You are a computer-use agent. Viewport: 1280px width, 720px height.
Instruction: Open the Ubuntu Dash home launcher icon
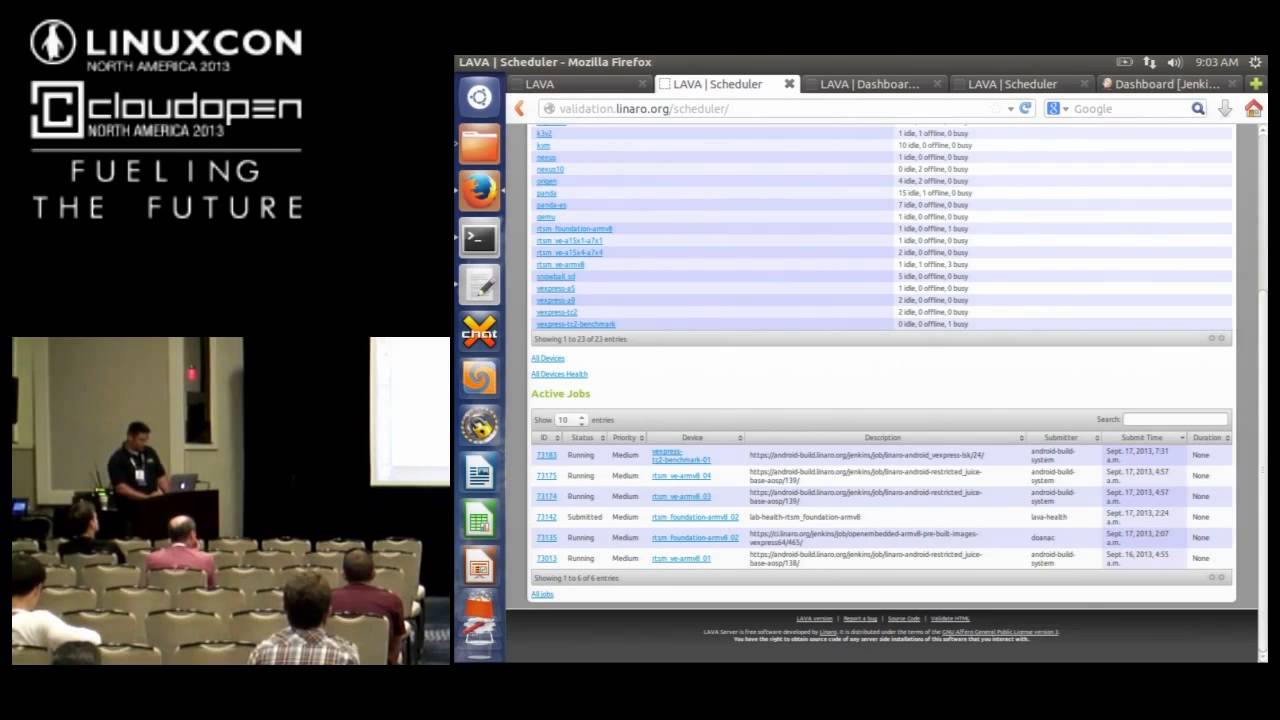(x=480, y=98)
